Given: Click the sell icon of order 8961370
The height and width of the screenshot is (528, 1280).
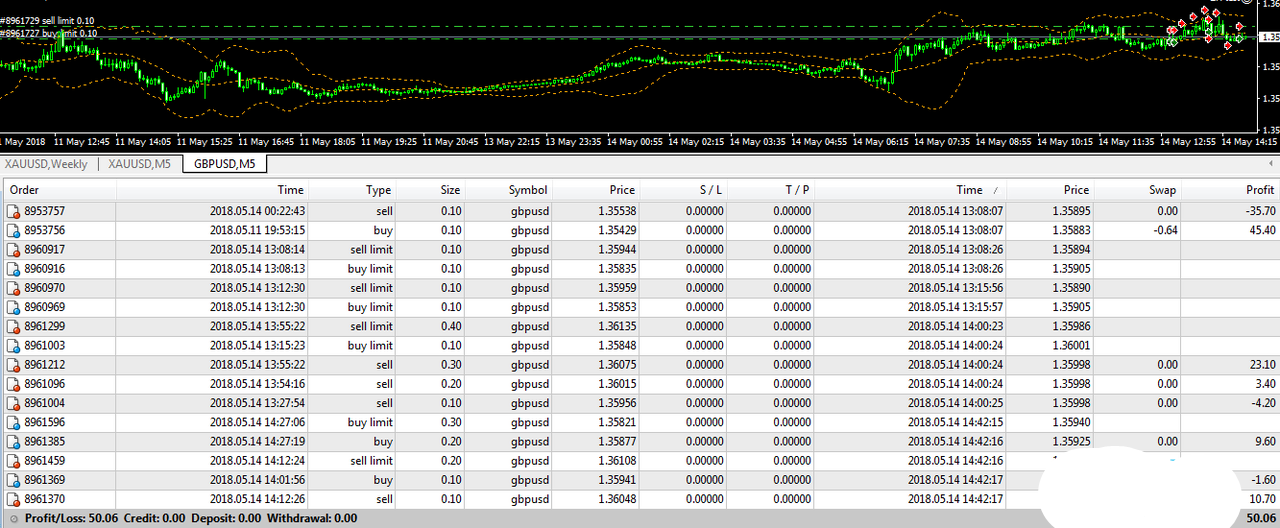Looking at the screenshot, I should [13, 500].
